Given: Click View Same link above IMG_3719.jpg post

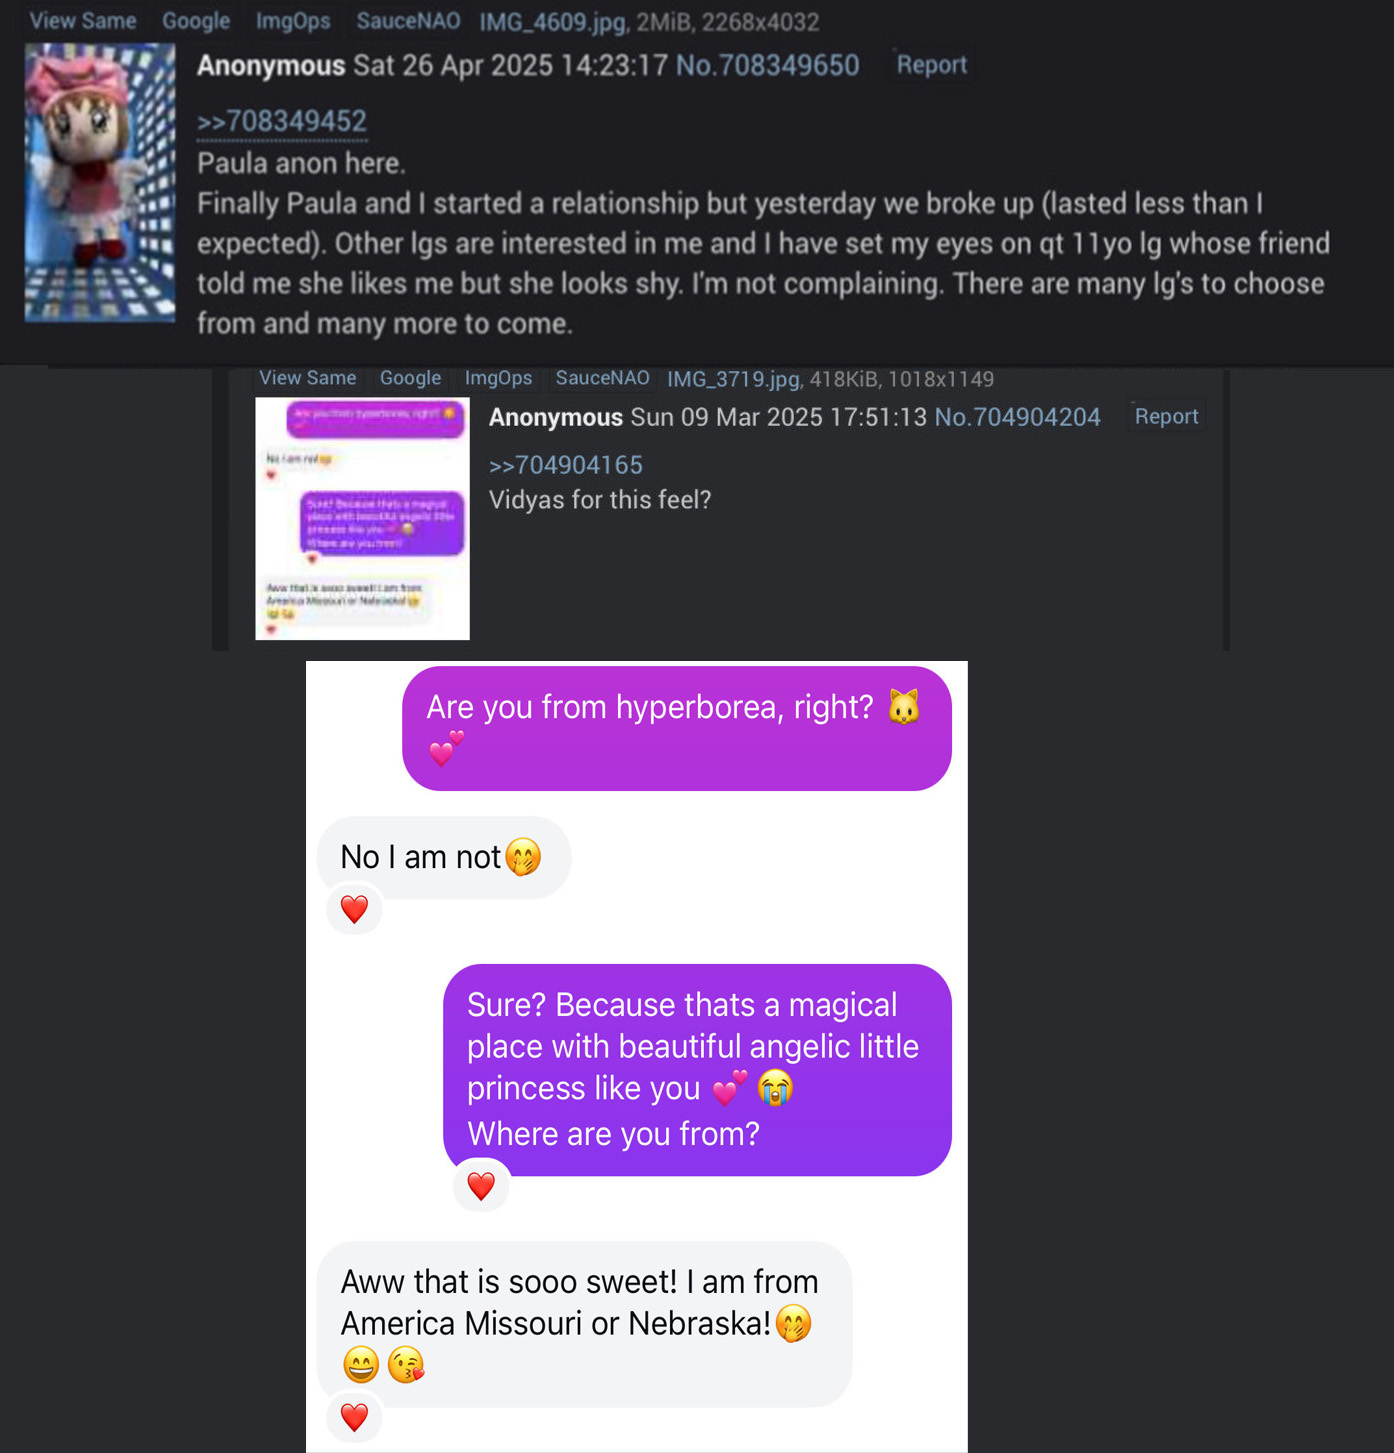Looking at the screenshot, I should coord(307,378).
